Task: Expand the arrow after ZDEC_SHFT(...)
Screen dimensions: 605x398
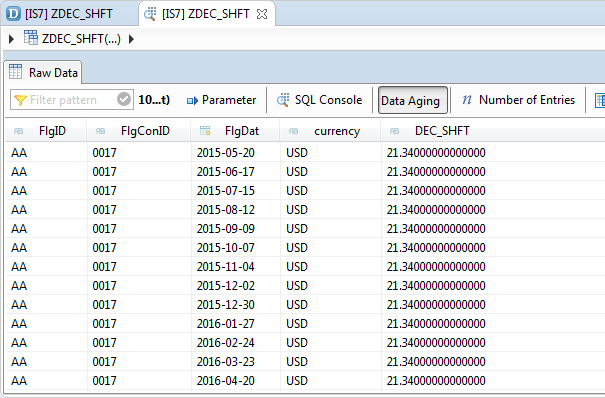Action: [131, 39]
